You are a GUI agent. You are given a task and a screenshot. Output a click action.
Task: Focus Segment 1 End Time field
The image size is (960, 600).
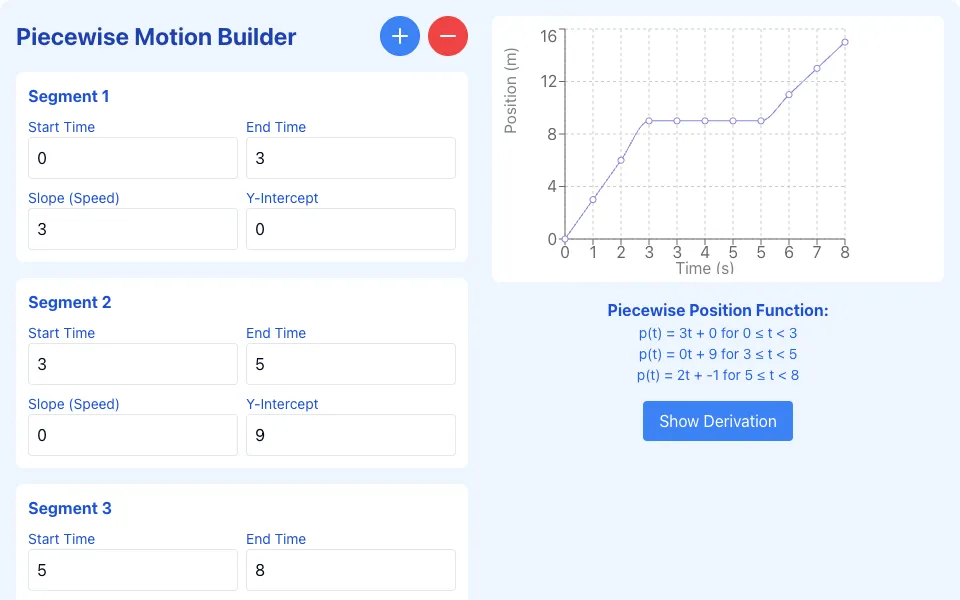click(x=351, y=158)
